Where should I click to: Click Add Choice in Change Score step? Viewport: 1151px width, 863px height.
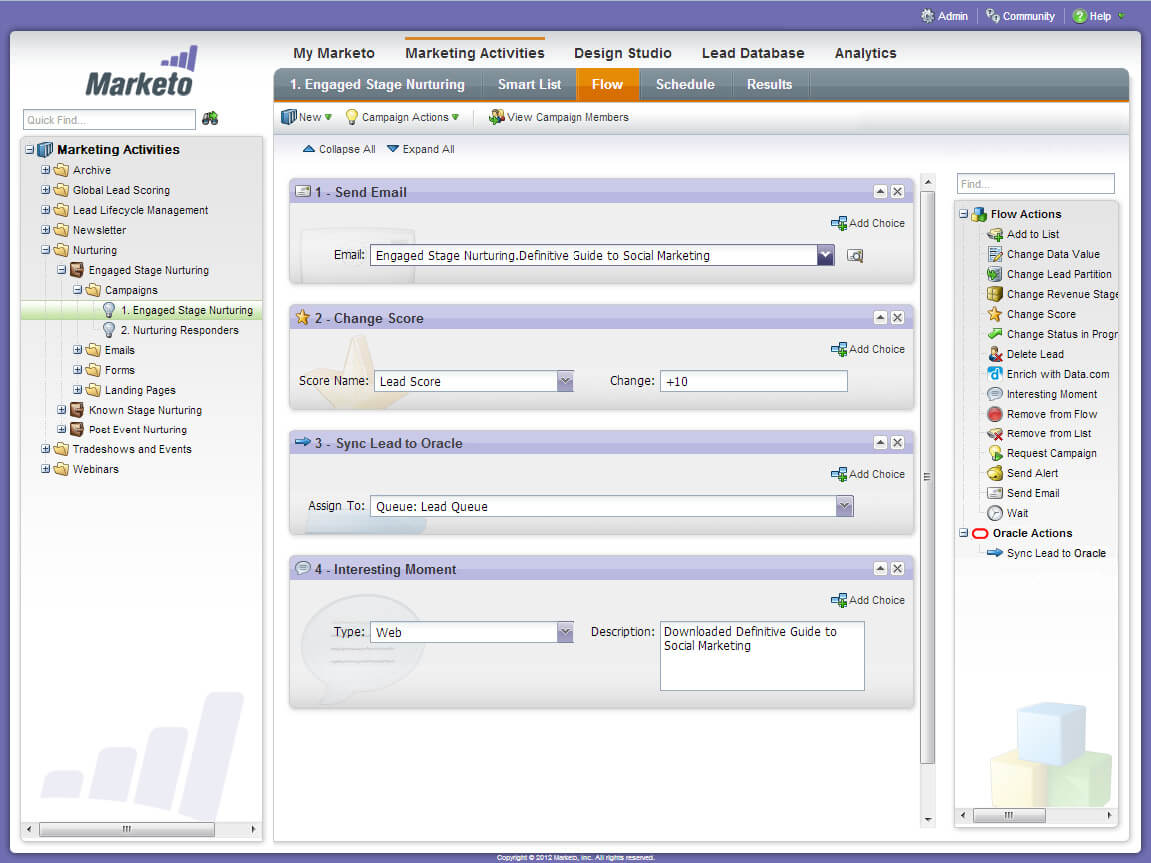[868, 349]
